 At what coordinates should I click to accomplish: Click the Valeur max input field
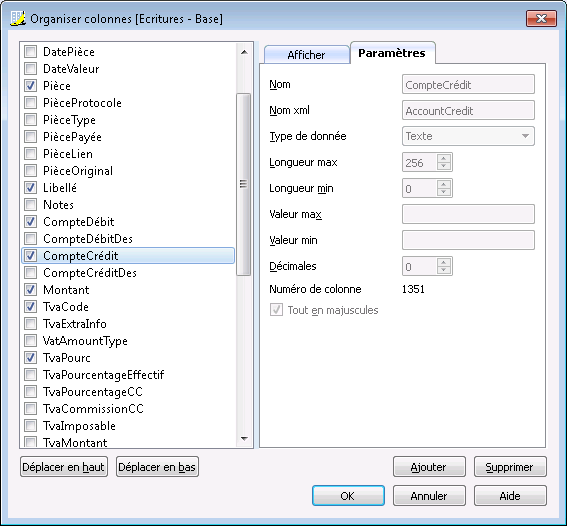(x=468, y=214)
